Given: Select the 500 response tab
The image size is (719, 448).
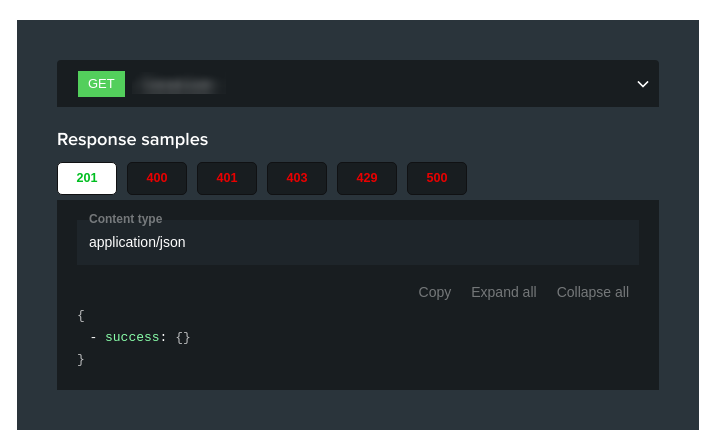Looking at the screenshot, I should click(x=437, y=178).
